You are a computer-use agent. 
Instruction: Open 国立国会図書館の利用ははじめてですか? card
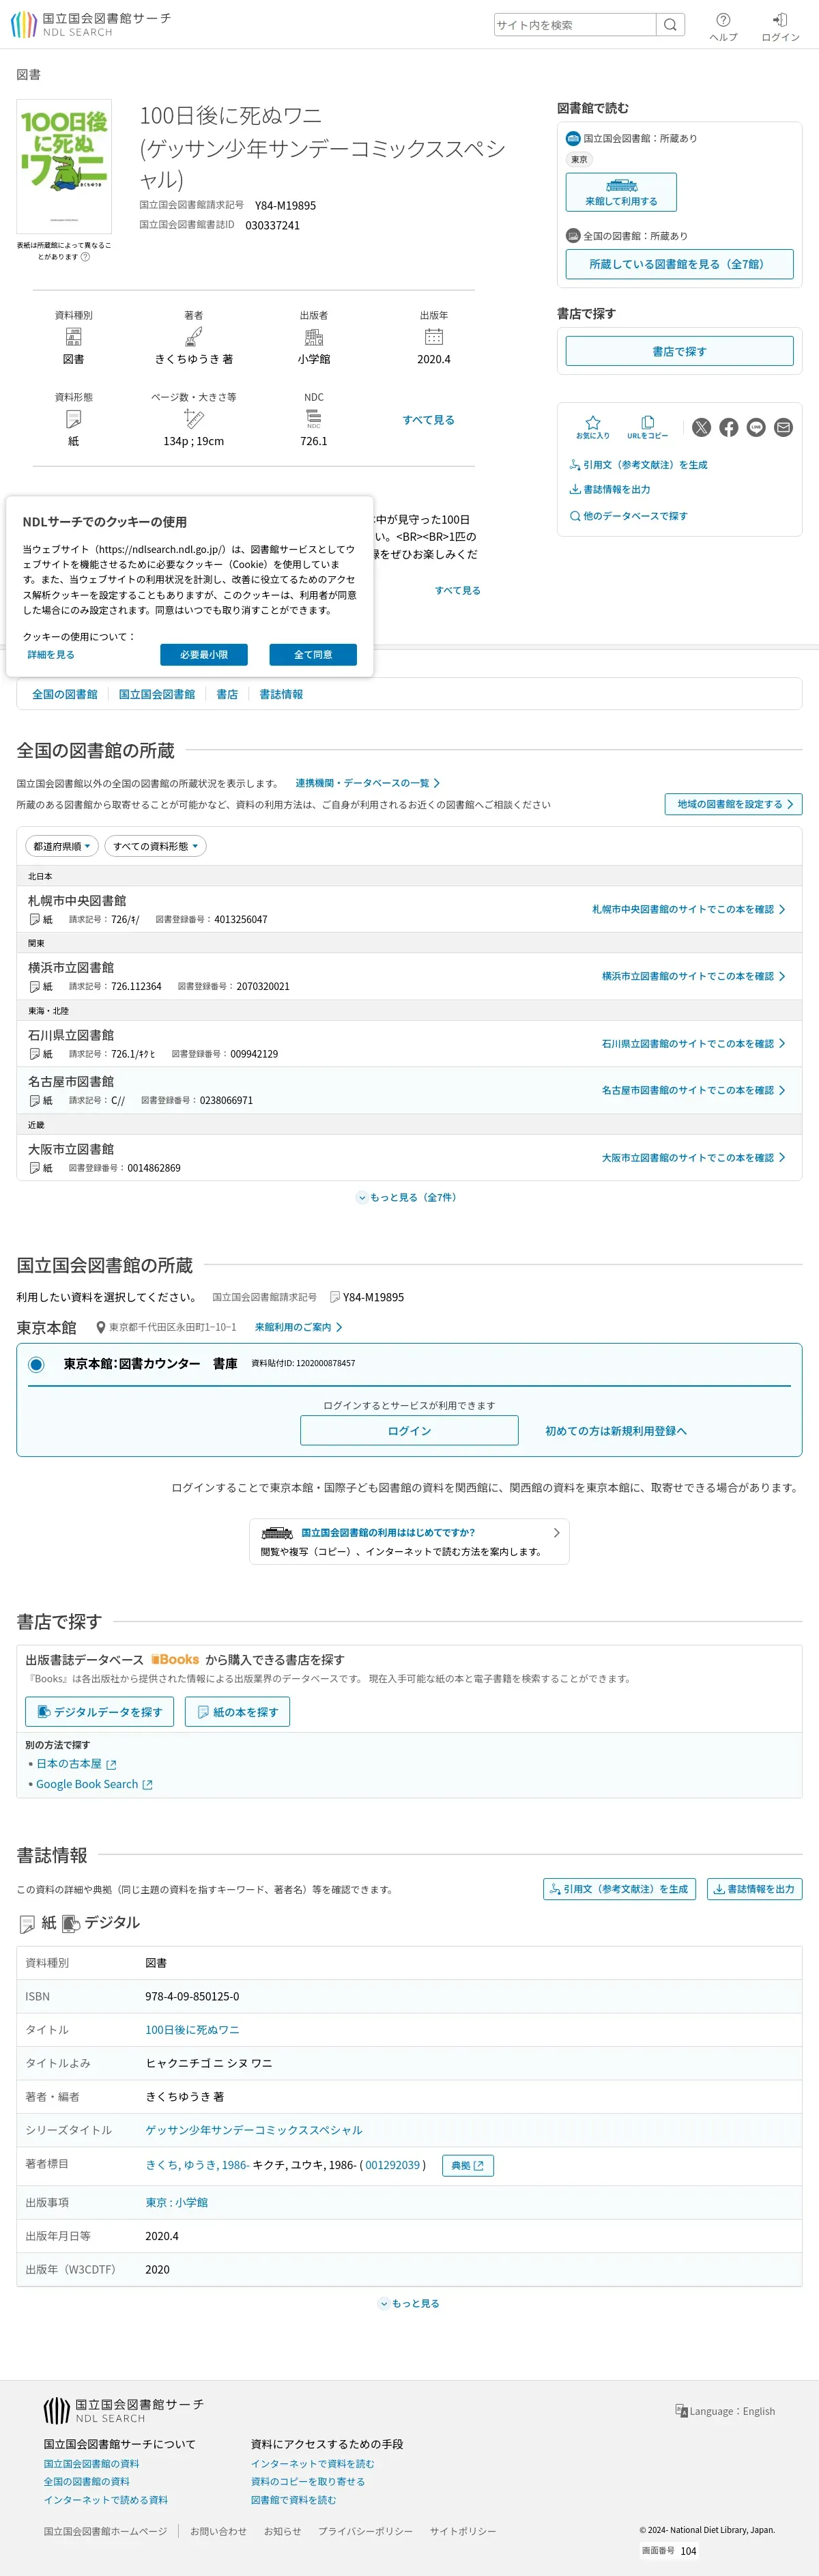(x=409, y=1541)
